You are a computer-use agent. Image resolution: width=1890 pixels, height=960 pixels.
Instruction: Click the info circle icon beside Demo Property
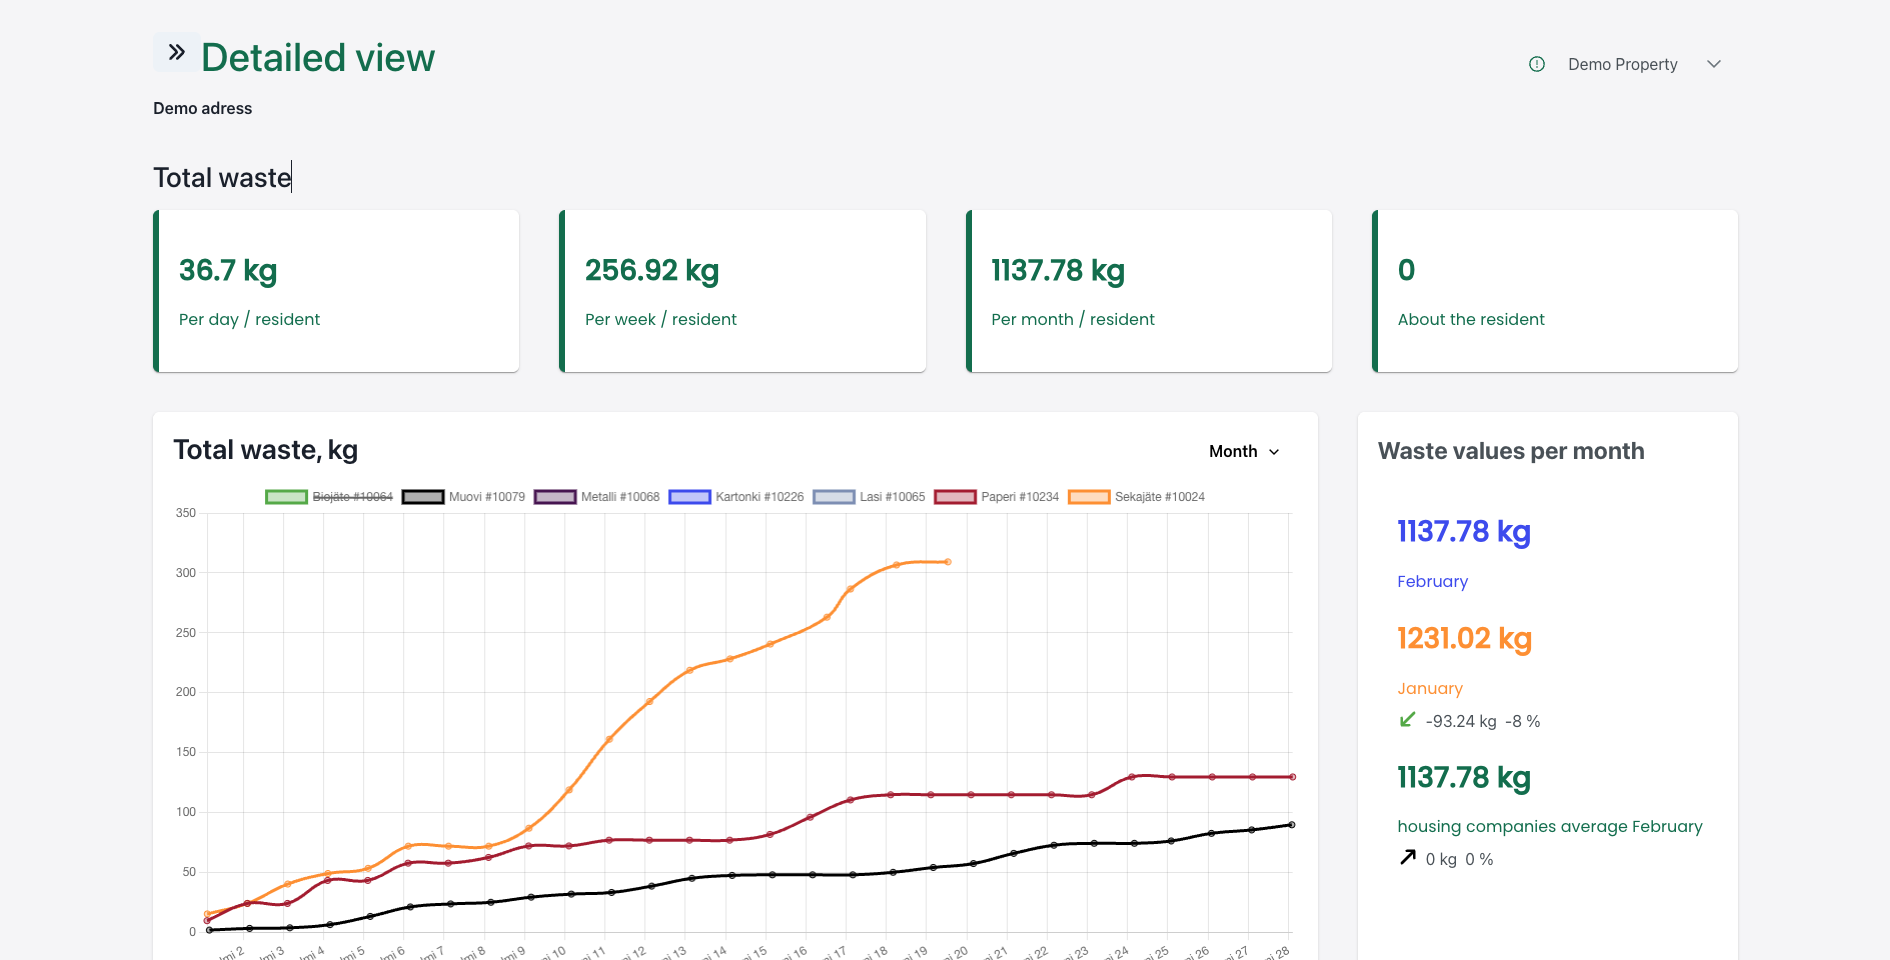pos(1536,63)
